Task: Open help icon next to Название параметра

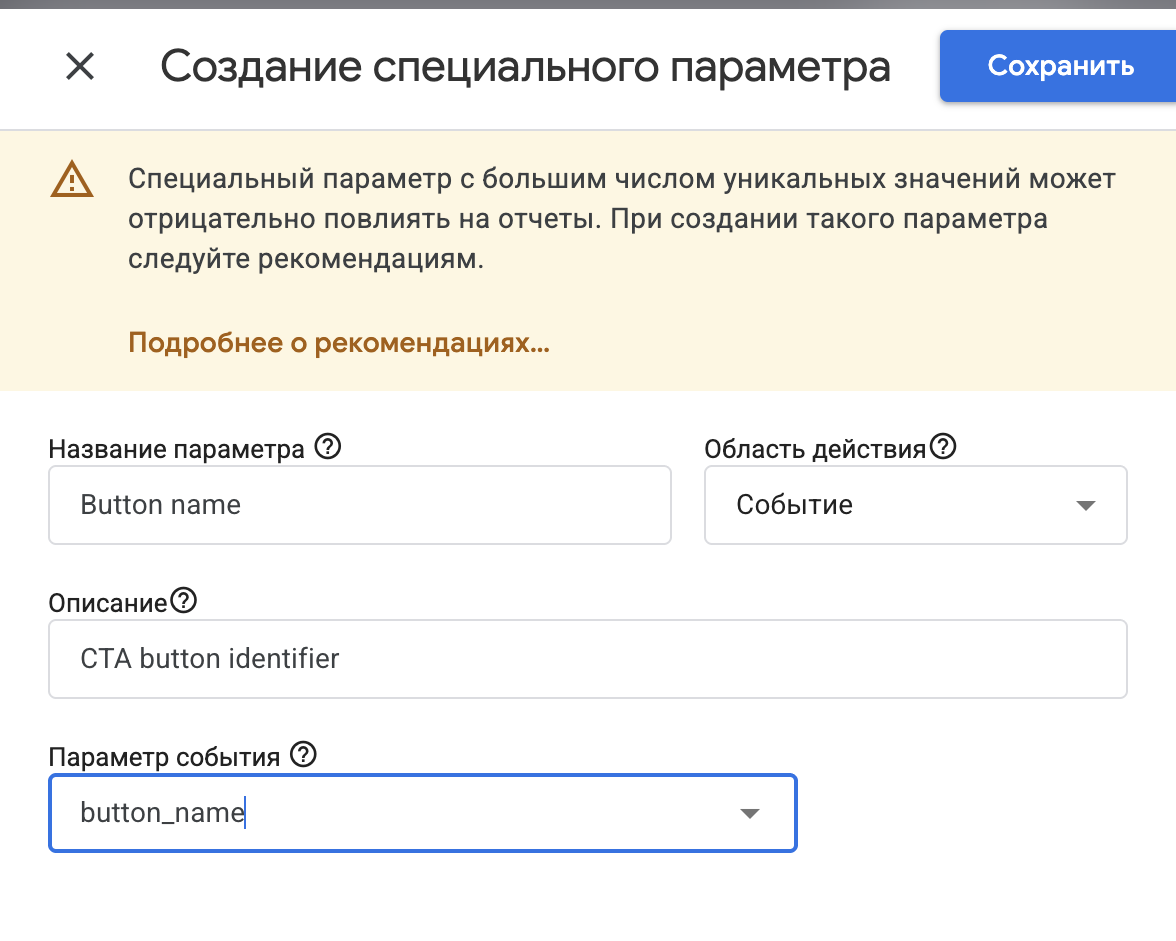Action: pos(328,447)
